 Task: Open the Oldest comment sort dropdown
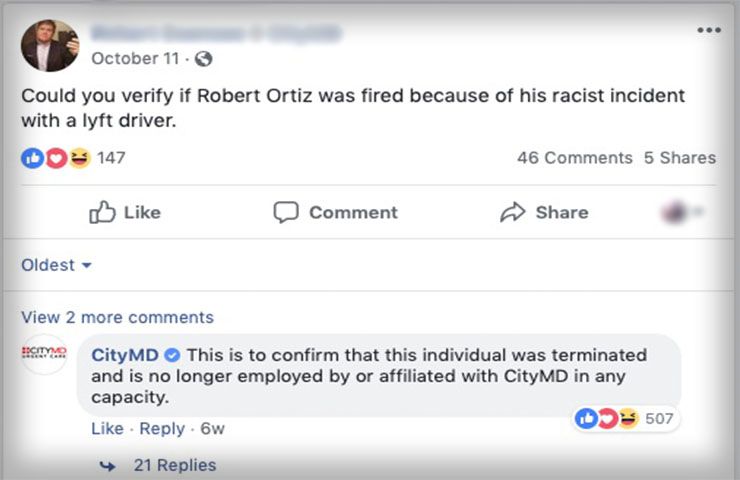tap(56, 265)
